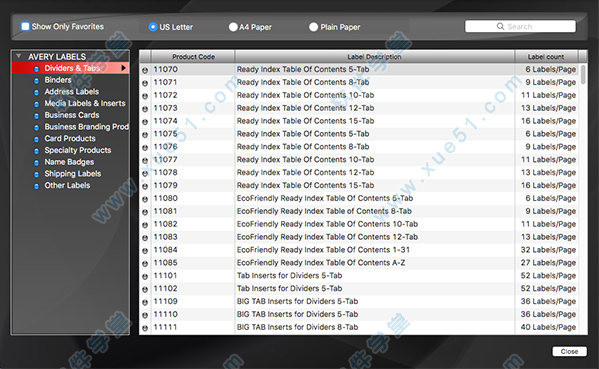Click favorite icon for product 11110
The width and height of the screenshot is (599, 369).
point(145,315)
